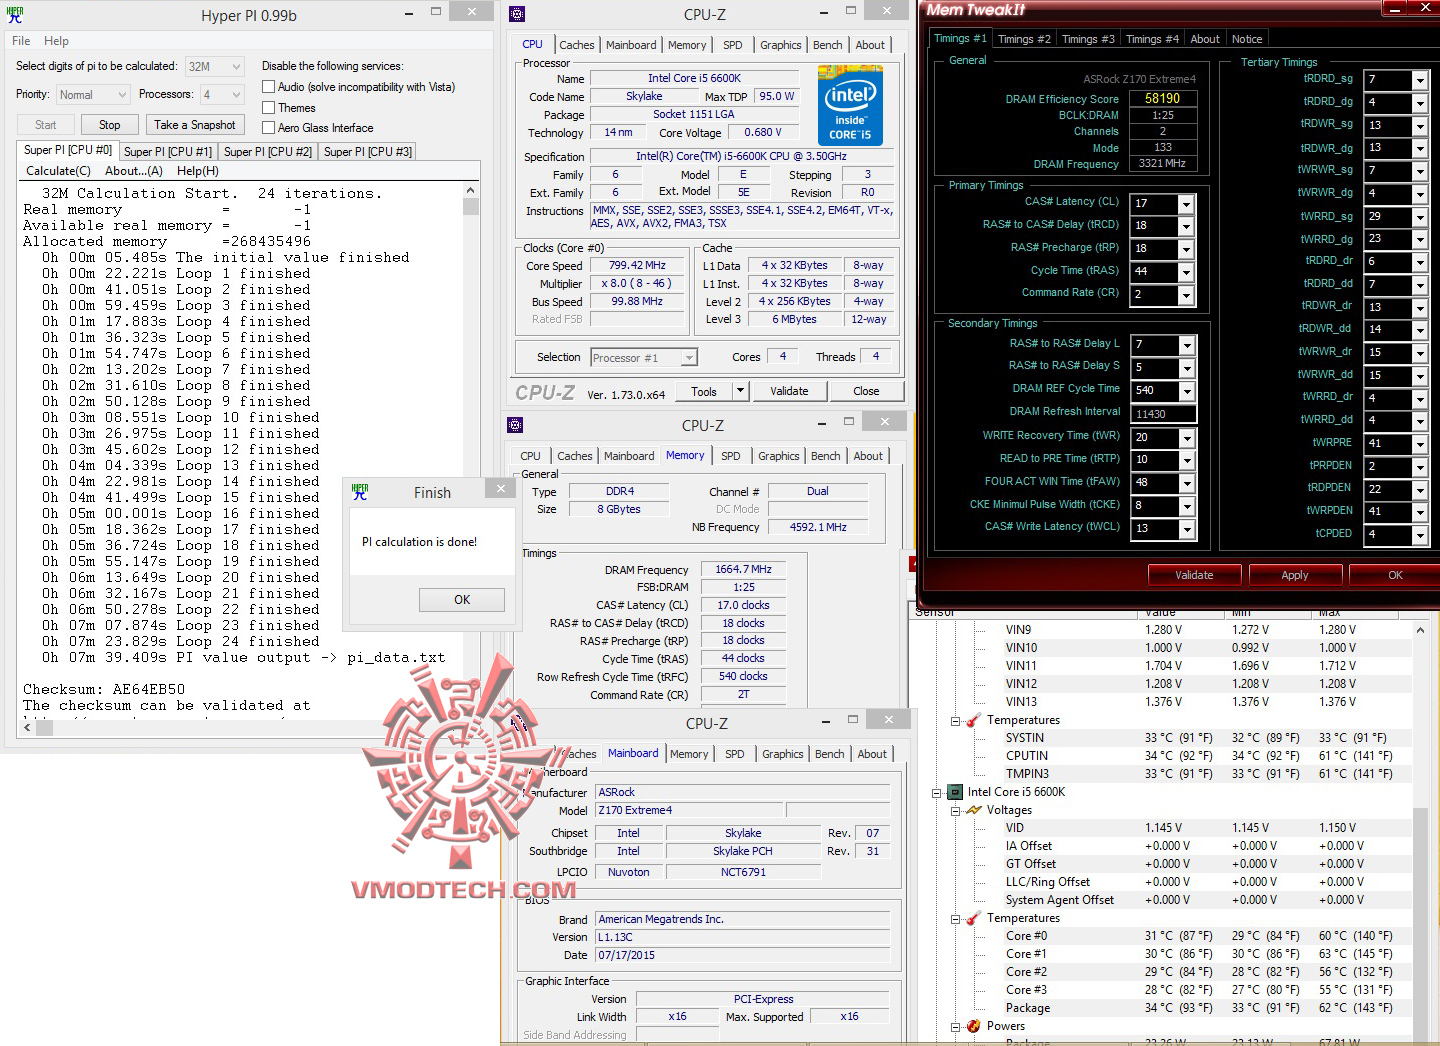This screenshot has width=1440, height=1046.
Task: Open the Calculate(C) menu in Super PI
Action: pyautogui.click(x=58, y=171)
